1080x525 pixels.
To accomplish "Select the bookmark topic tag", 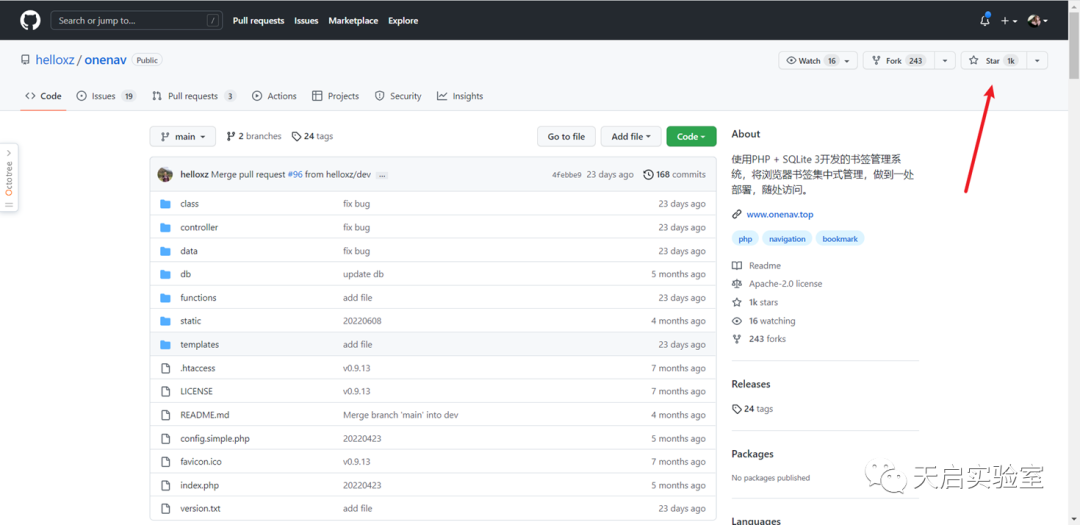I will (x=840, y=239).
